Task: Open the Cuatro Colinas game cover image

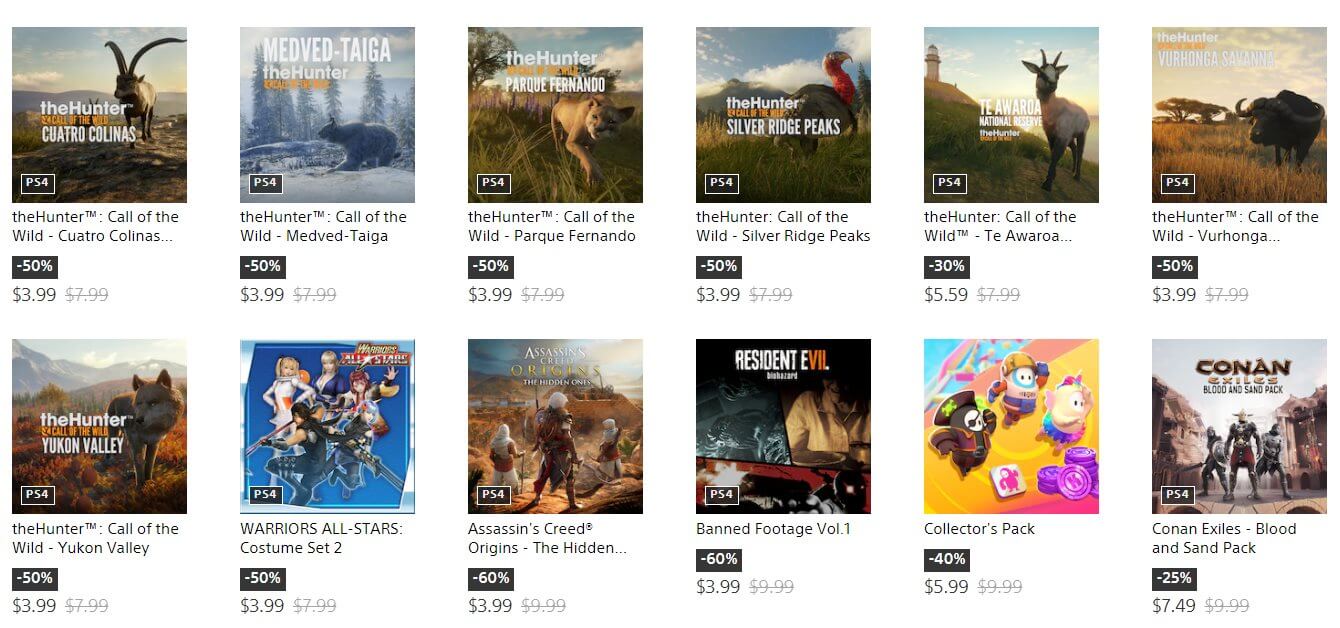Action: pyautogui.click(x=99, y=115)
